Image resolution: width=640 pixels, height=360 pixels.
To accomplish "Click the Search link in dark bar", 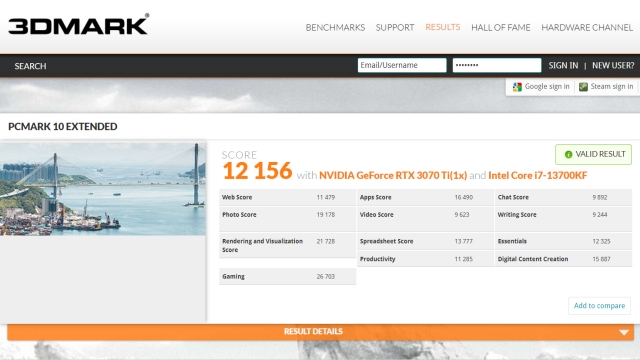I will point(30,66).
